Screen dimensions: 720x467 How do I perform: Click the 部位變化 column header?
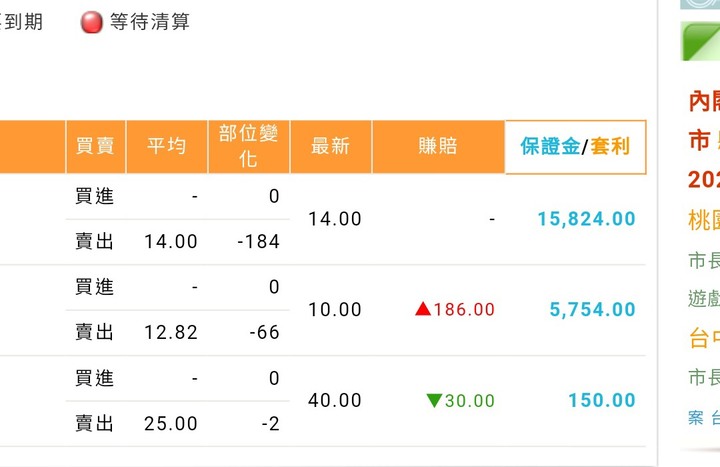248,146
